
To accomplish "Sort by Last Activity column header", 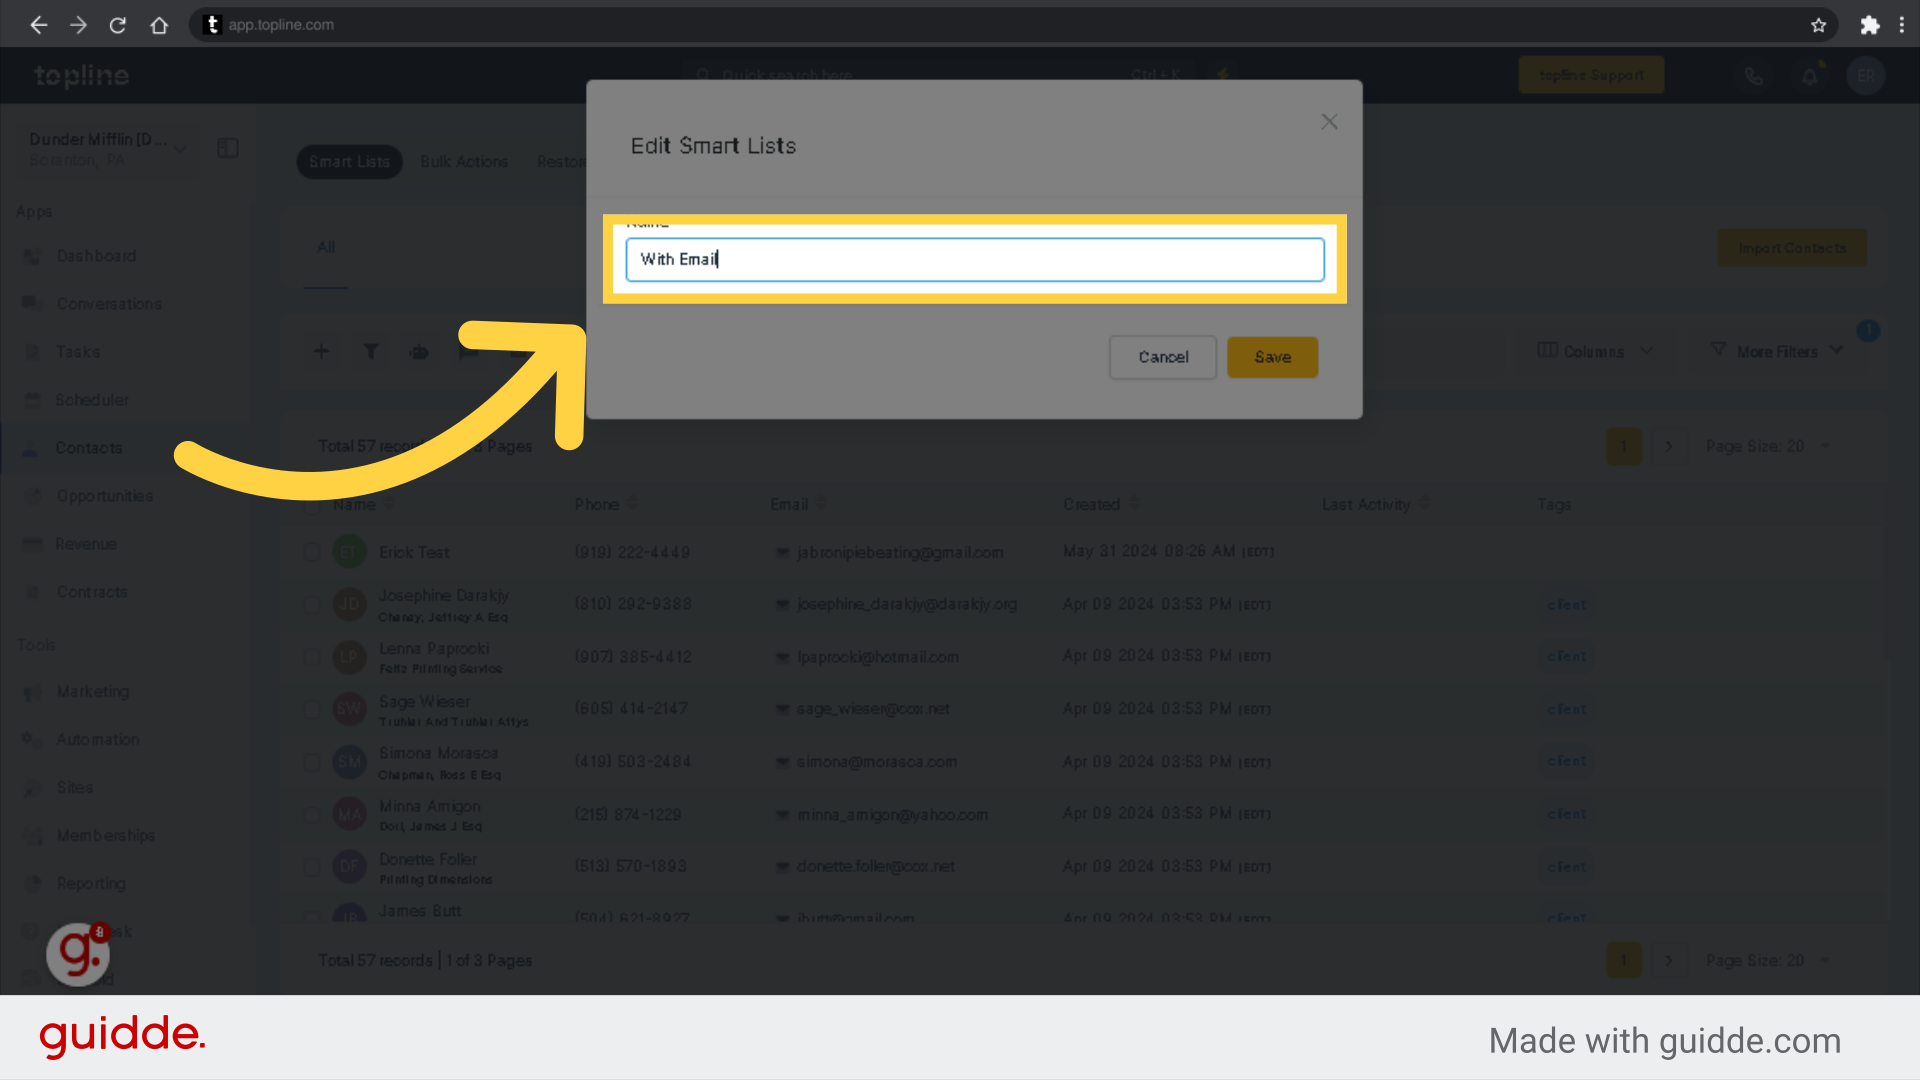I will (1375, 504).
